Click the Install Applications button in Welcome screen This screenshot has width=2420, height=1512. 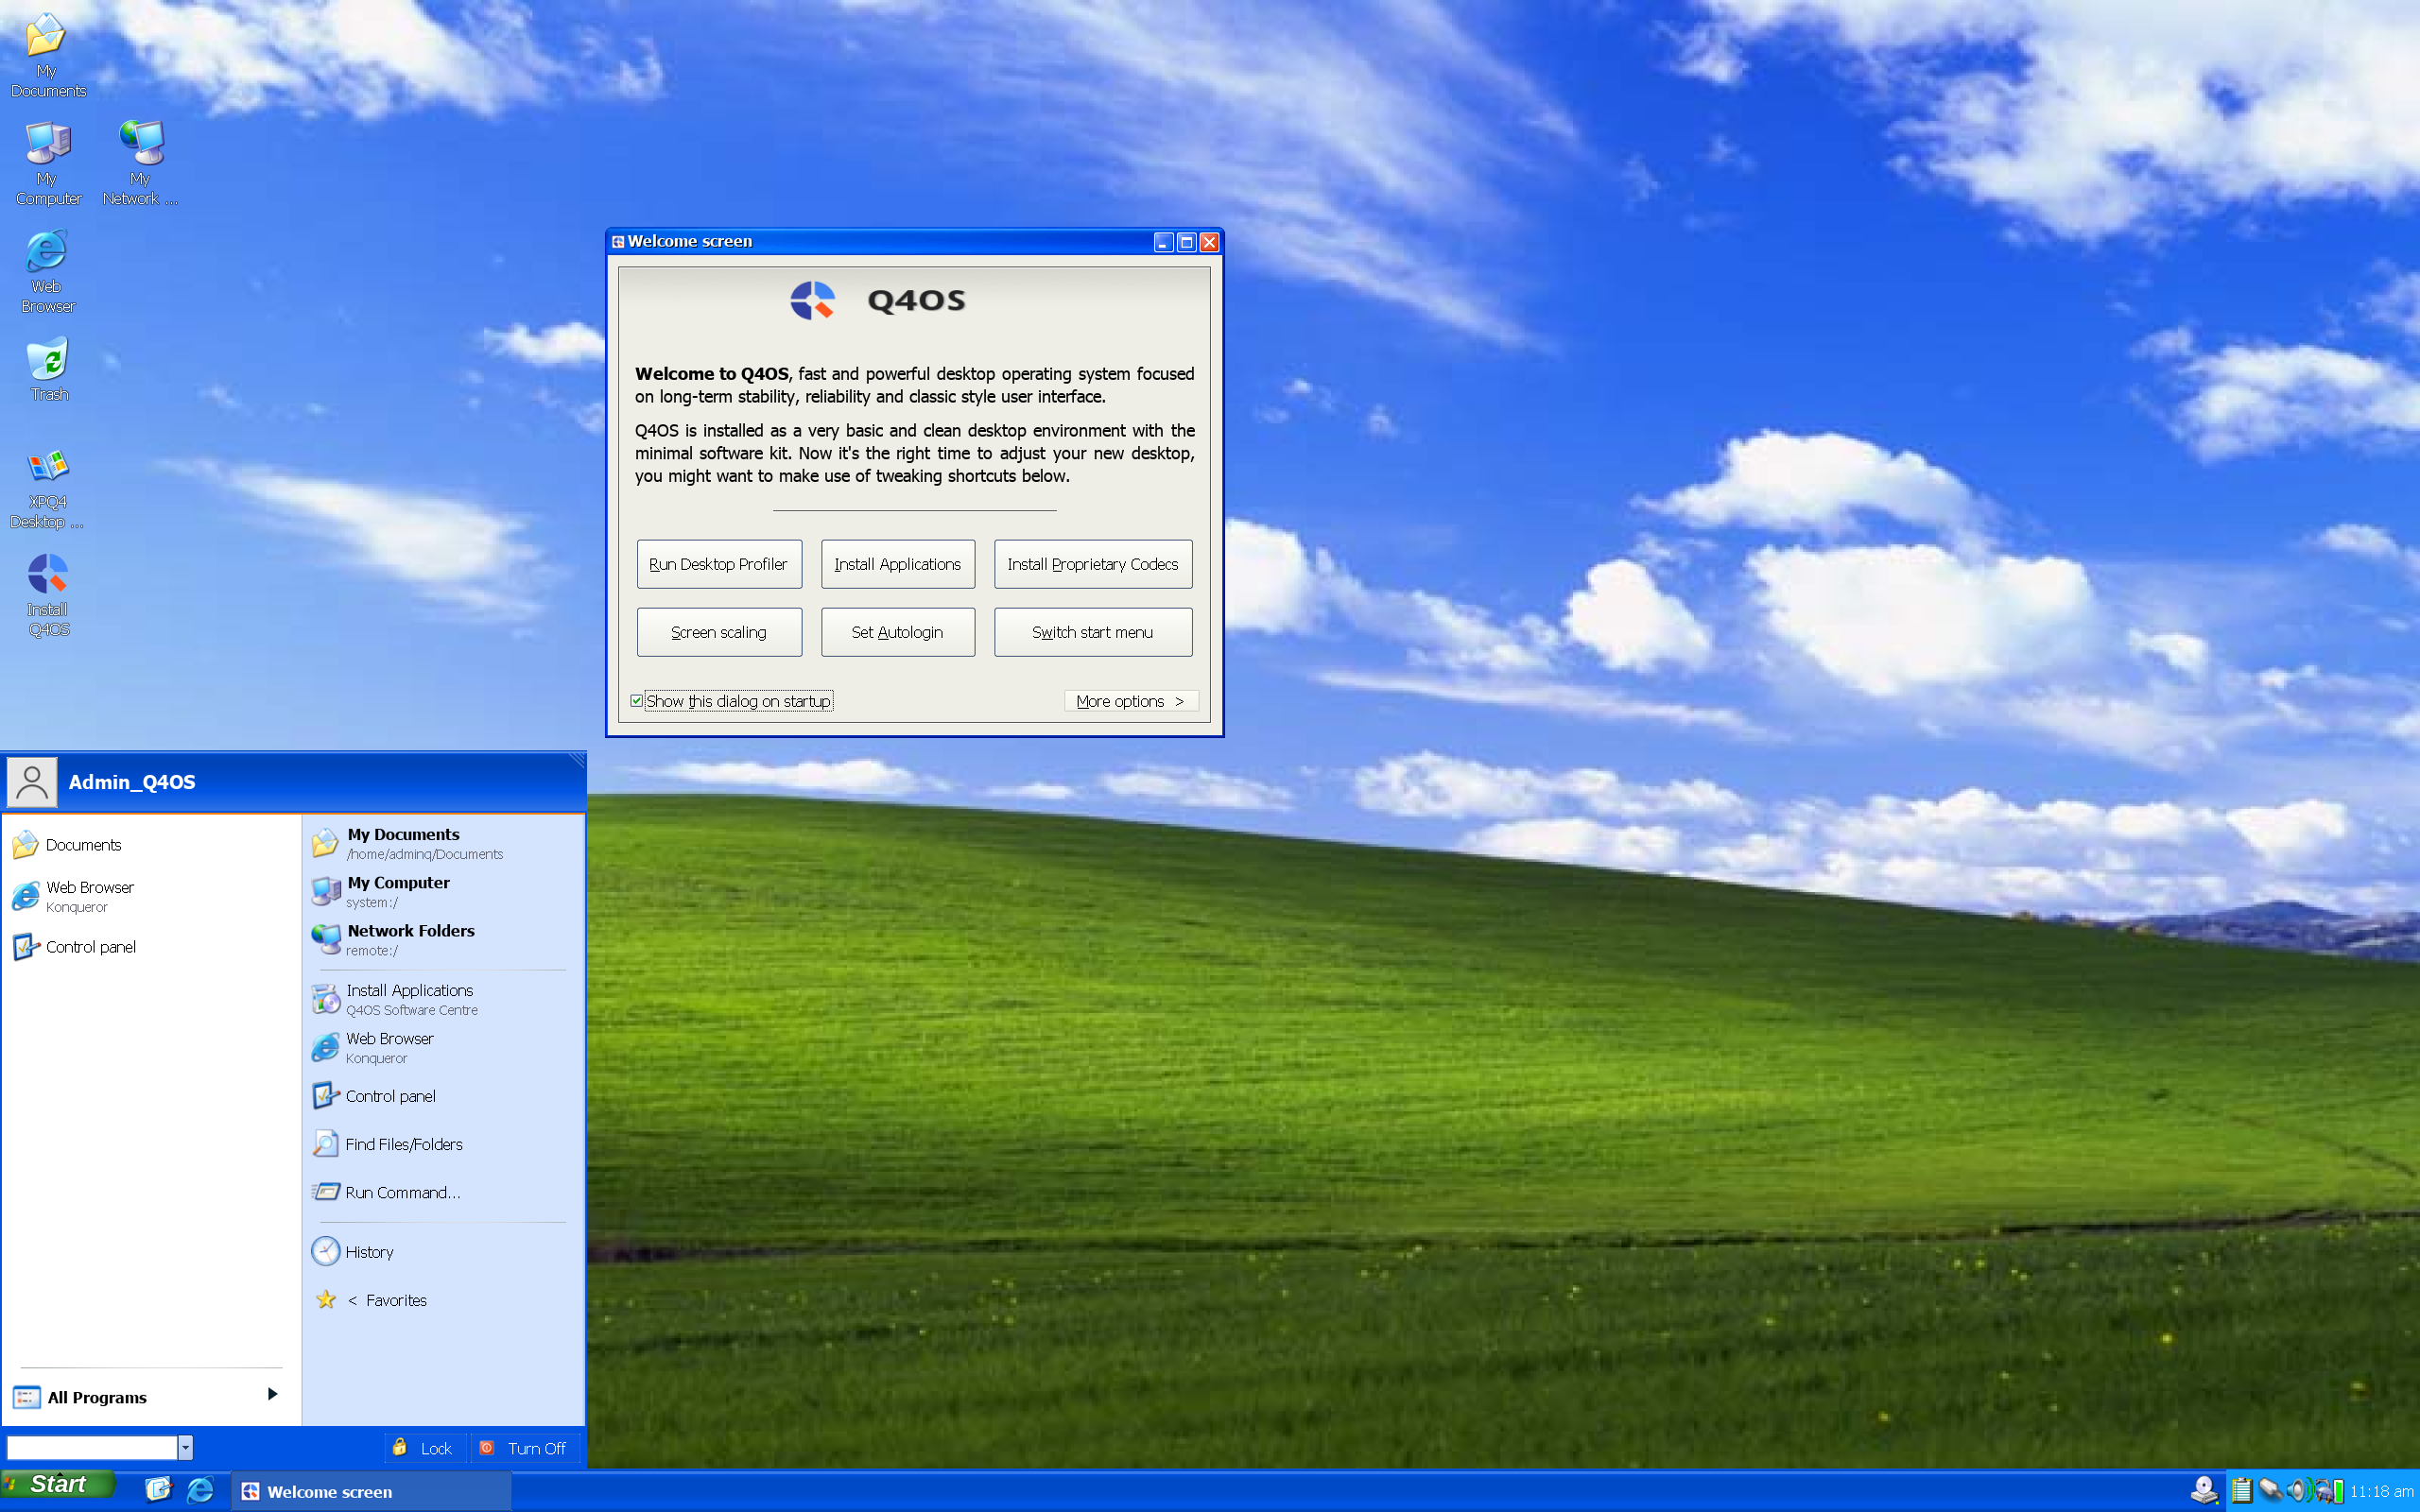(898, 564)
